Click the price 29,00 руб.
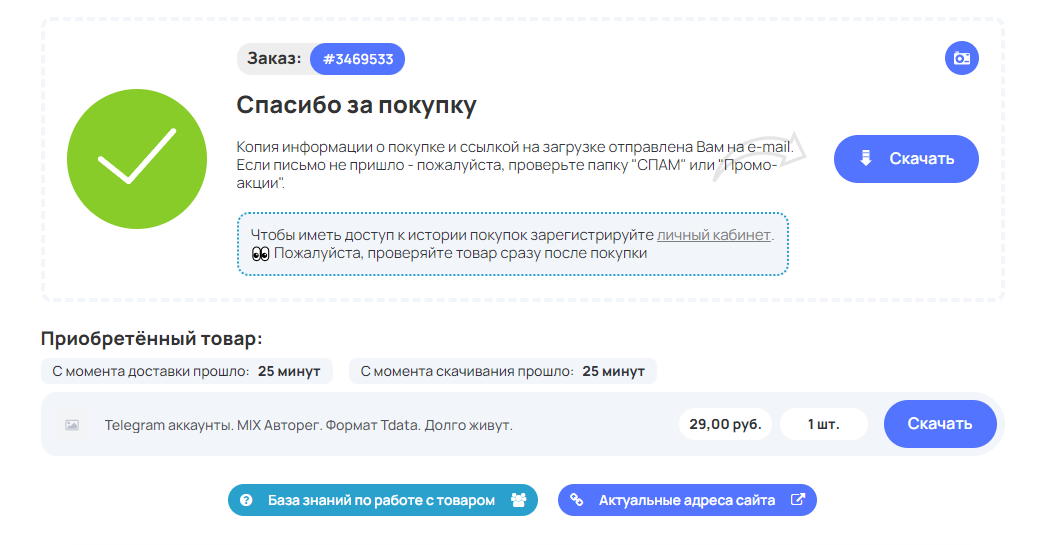1057x545 pixels. click(725, 424)
